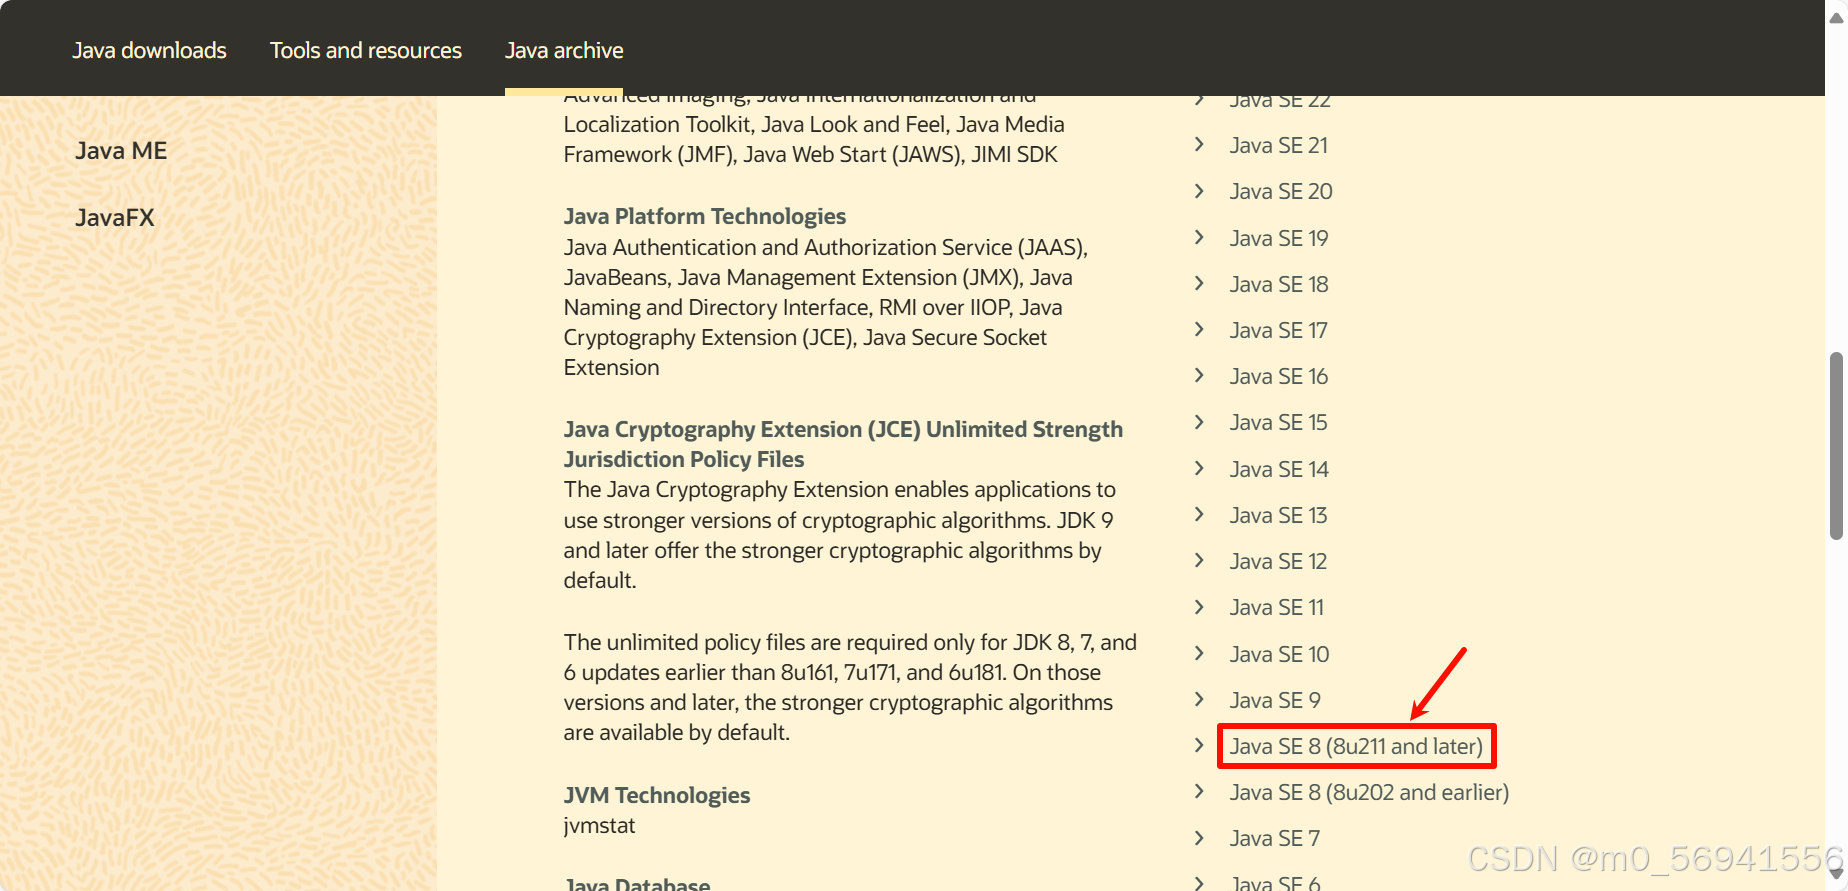
Task: Open the Java SE 13 archive link
Action: [x=1279, y=516]
